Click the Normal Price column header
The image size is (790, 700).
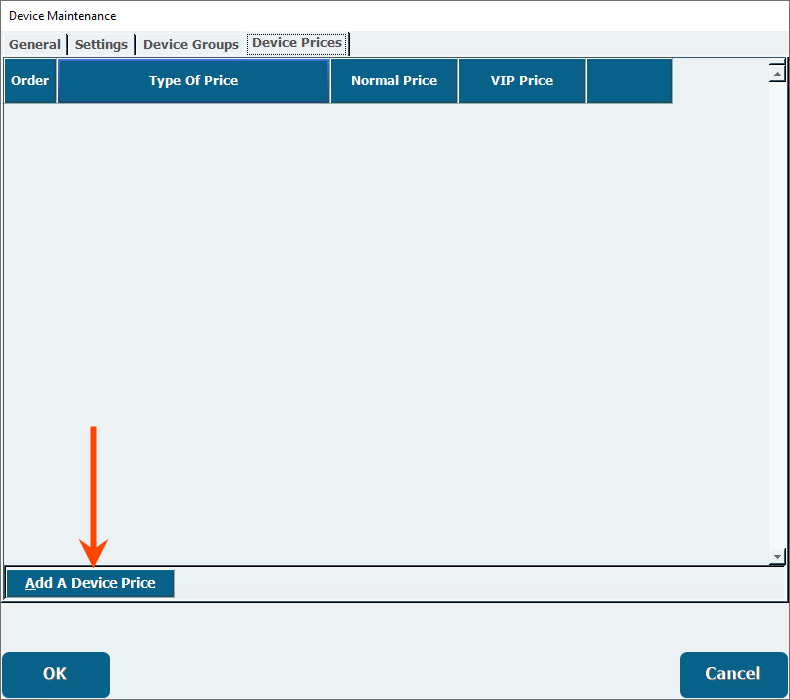[394, 81]
